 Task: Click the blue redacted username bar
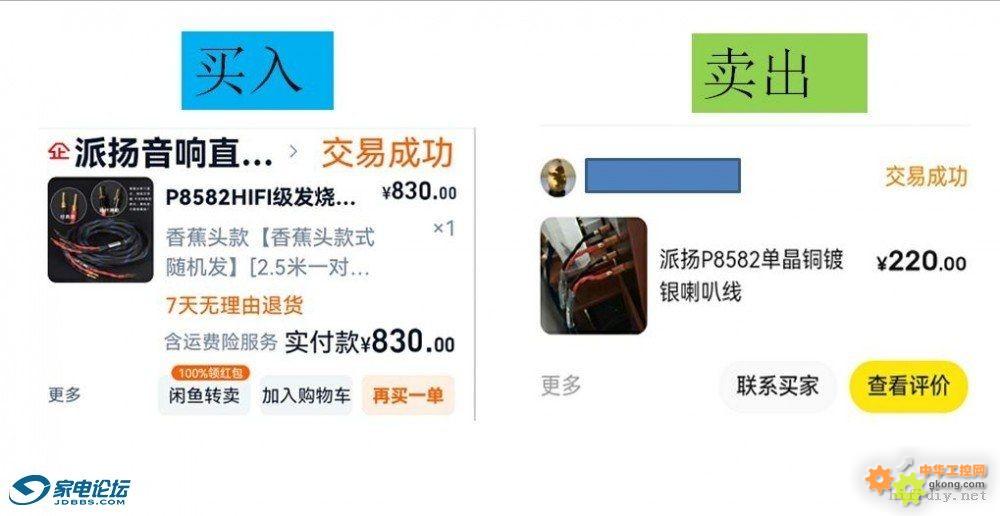point(663,175)
